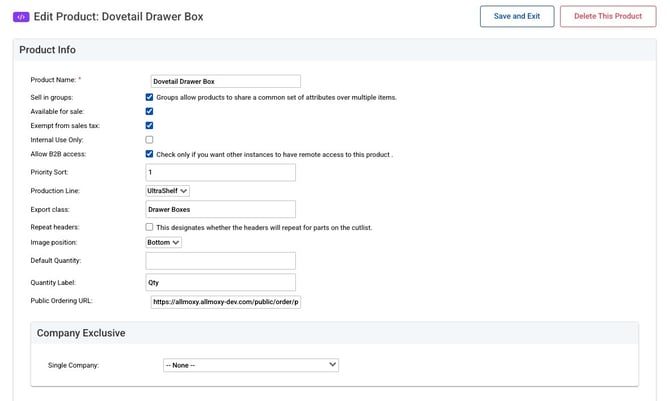Select the Default Quantity input box
The height and width of the screenshot is (401, 670).
click(x=220, y=260)
